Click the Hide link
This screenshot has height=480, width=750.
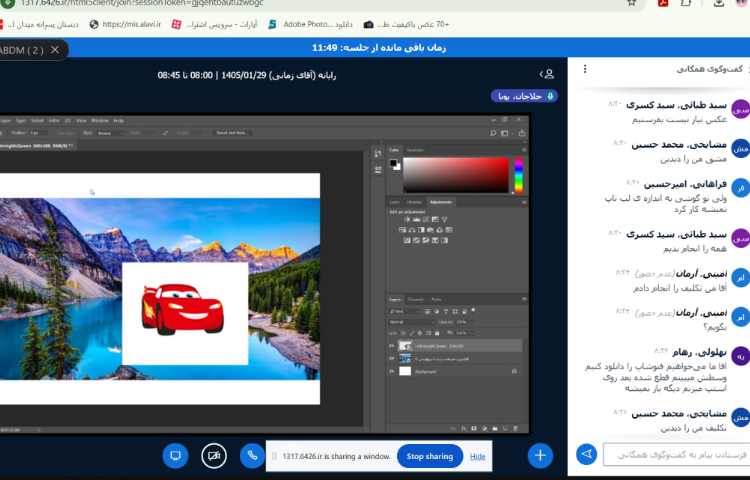coord(477,457)
